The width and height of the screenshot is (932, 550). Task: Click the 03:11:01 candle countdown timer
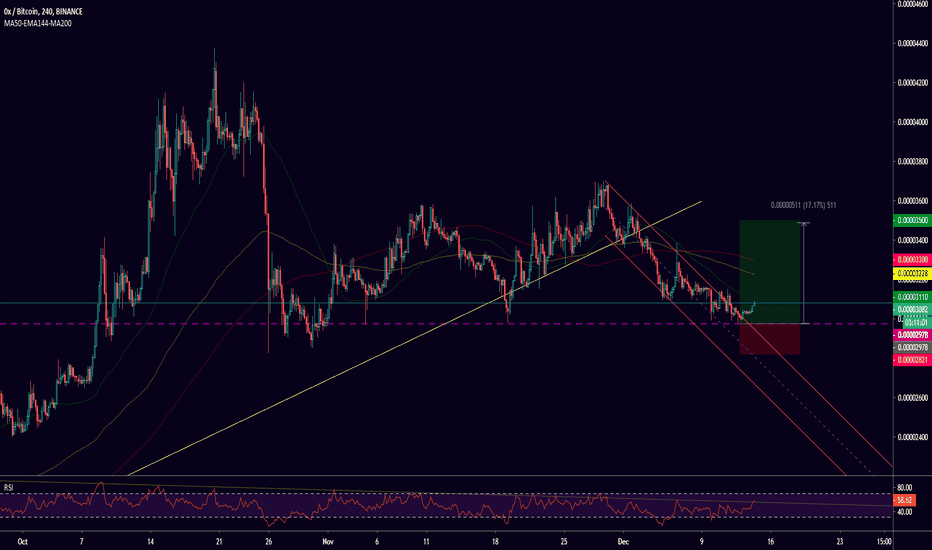tap(915, 322)
